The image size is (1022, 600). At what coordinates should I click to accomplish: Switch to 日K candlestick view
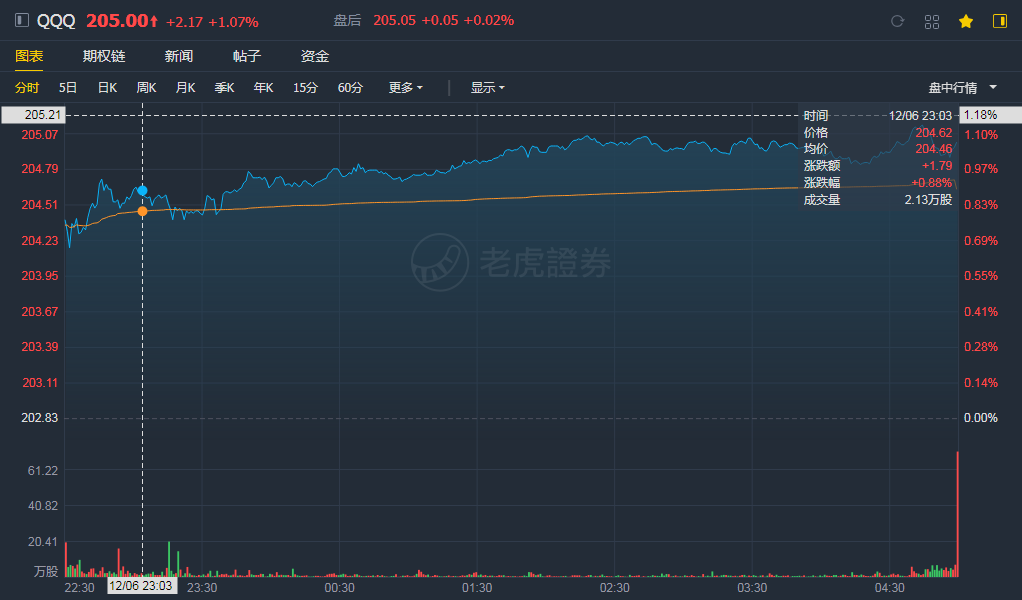(107, 88)
